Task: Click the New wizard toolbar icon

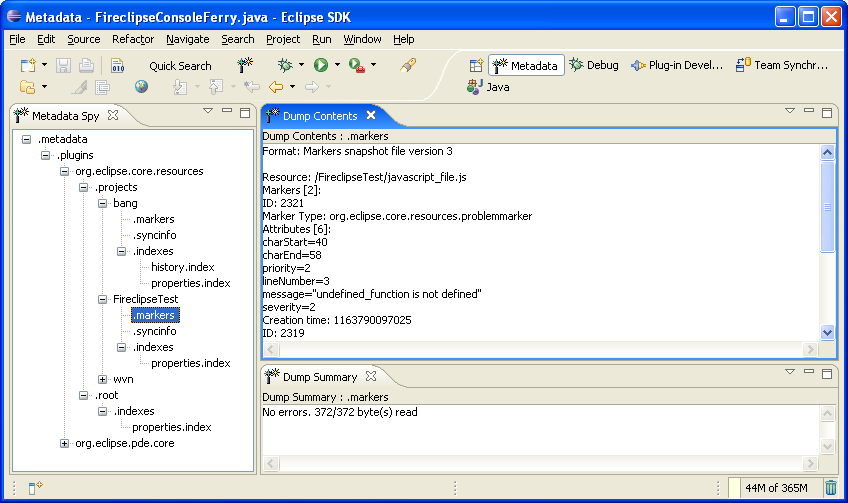Action: point(28,65)
